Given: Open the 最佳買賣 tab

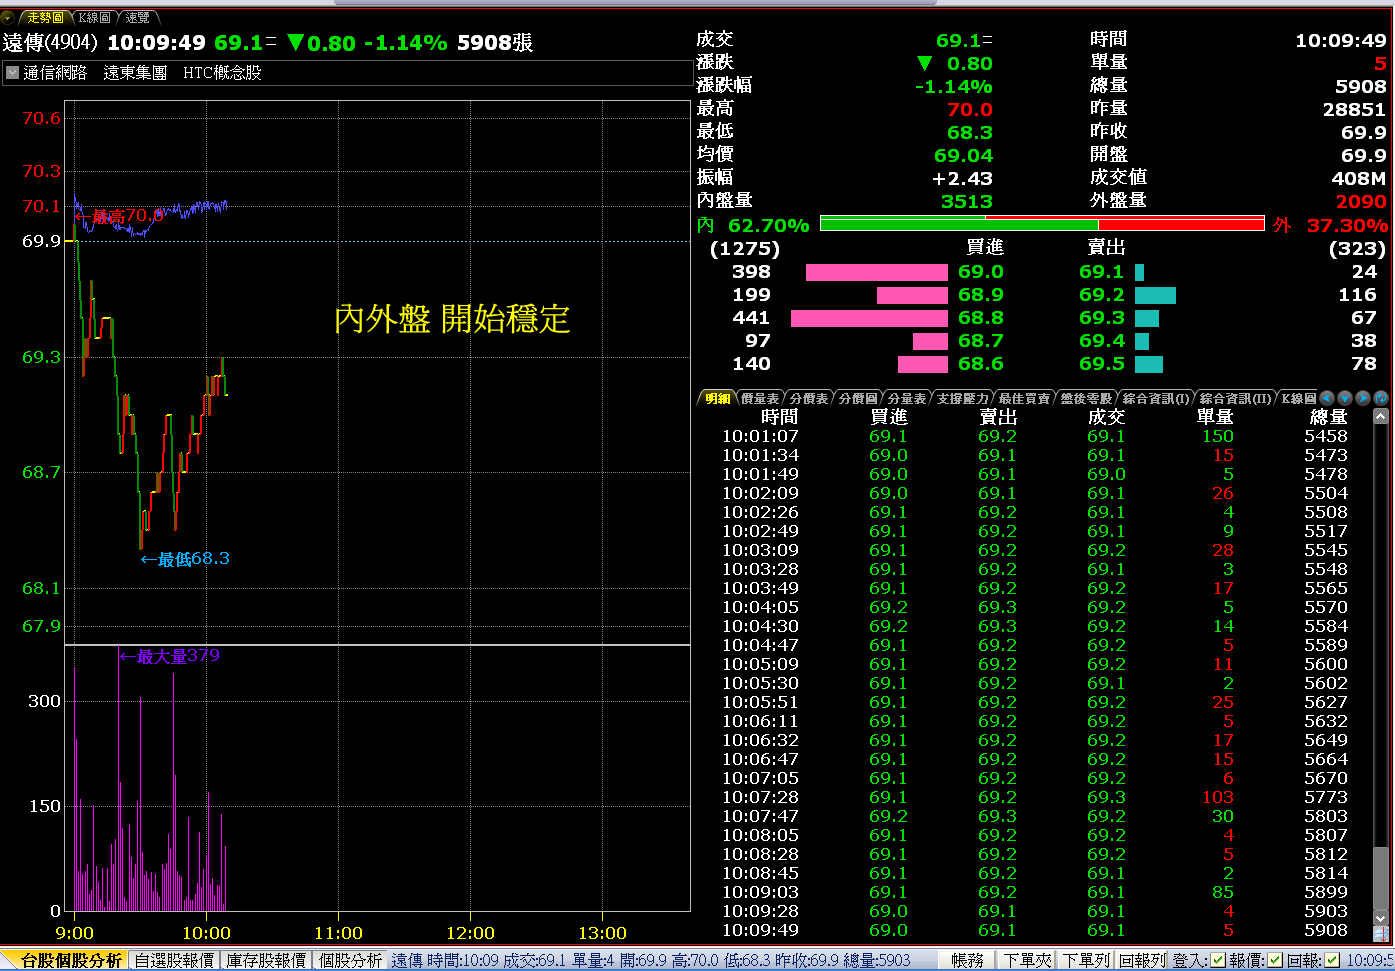Looking at the screenshot, I should click(x=1024, y=398).
